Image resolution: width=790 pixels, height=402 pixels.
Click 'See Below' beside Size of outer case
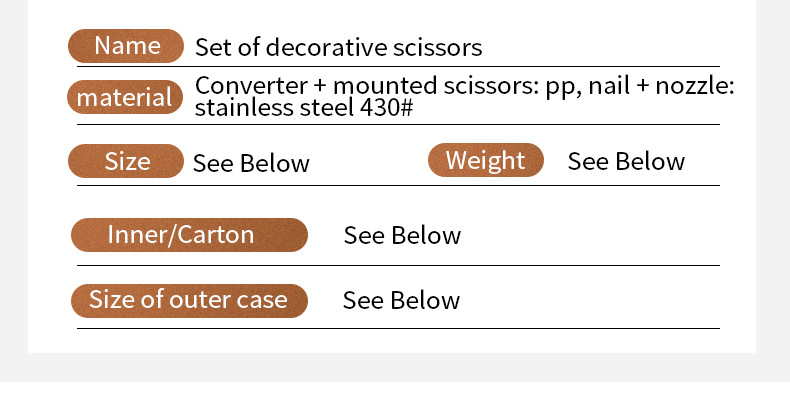[401, 300]
